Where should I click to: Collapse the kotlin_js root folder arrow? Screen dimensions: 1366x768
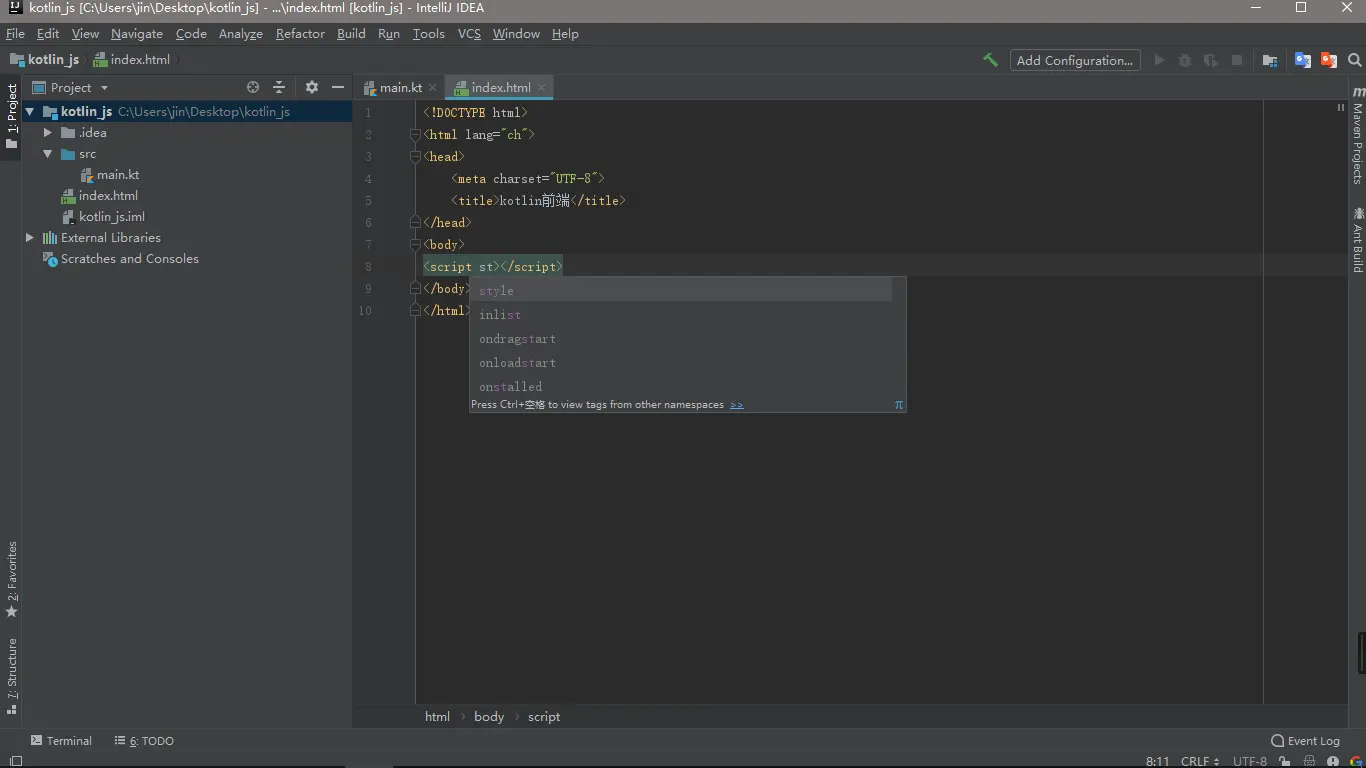tap(30, 112)
